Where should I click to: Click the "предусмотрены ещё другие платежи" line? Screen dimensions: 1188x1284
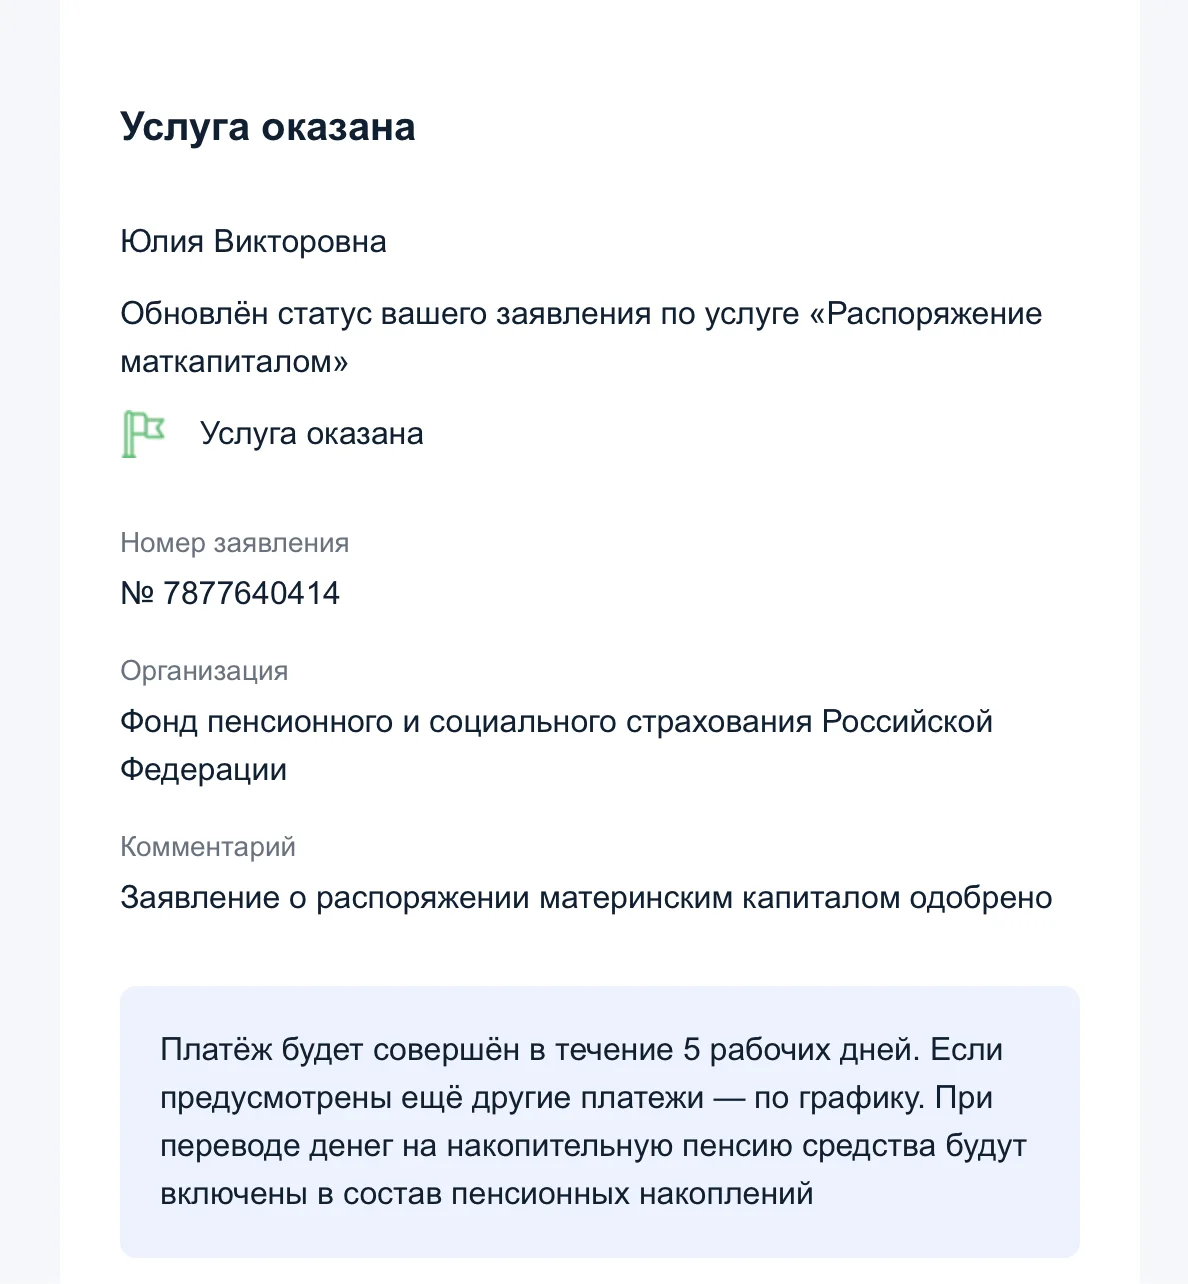tap(432, 1098)
